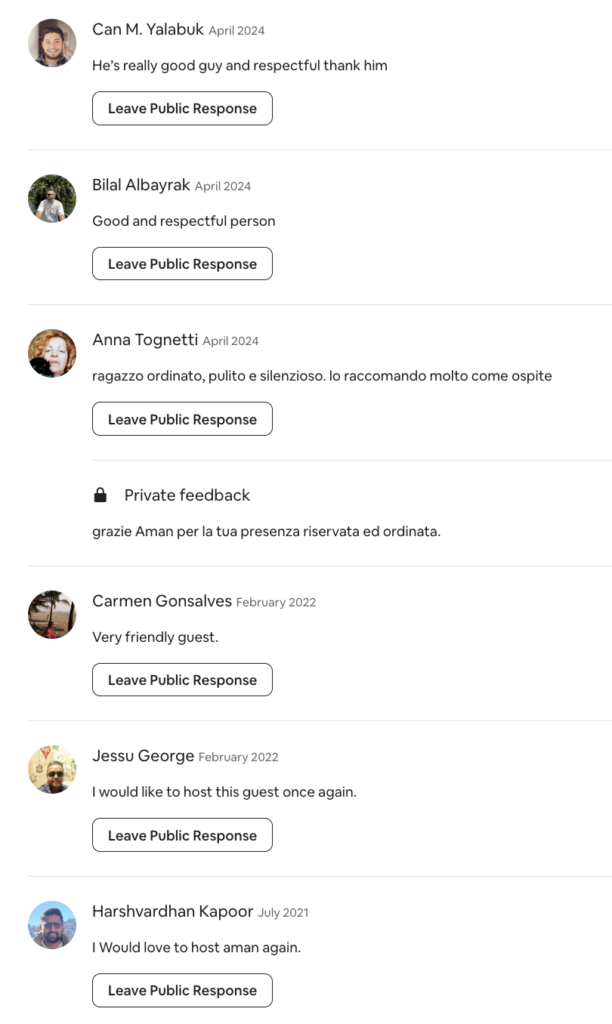
Task: Leave public response to Anna Tognetti
Action: pos(182,419)
